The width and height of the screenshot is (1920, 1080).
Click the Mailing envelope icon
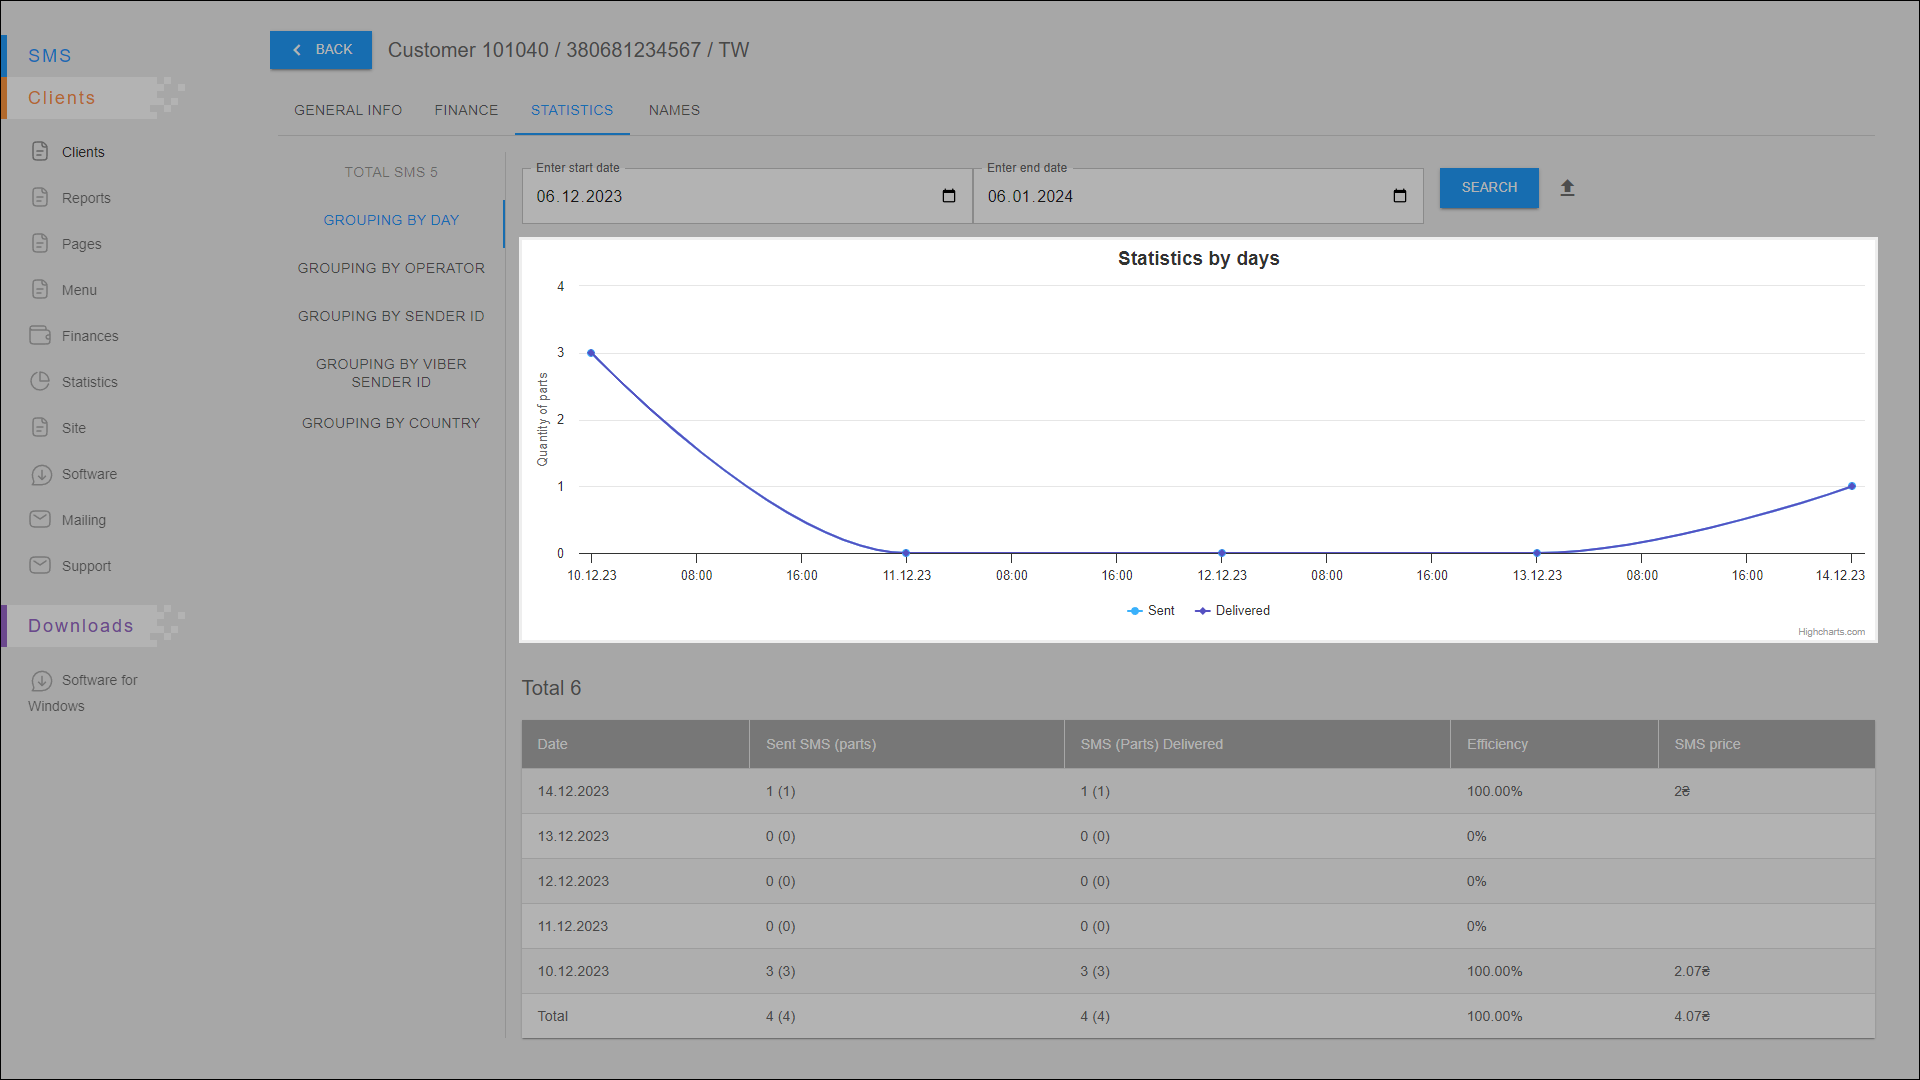click(40, 519)
